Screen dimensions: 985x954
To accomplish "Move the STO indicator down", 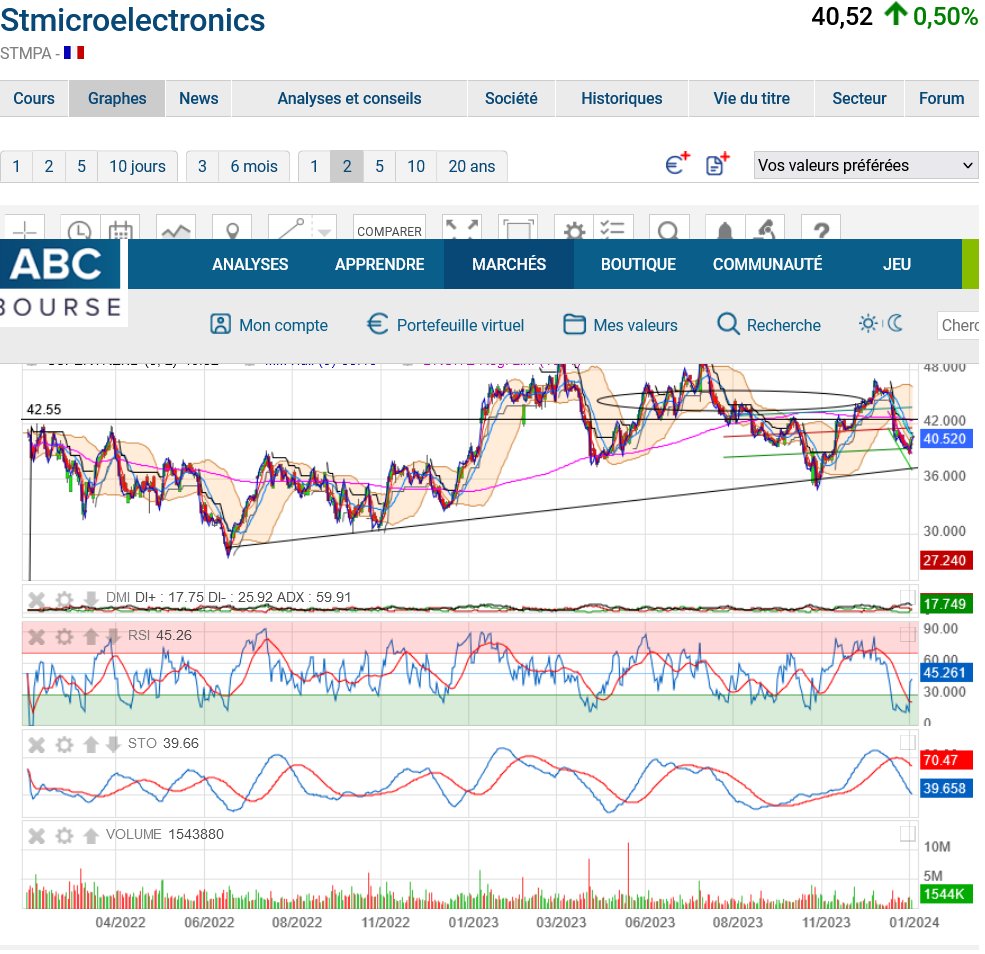I will click(113, 745).
